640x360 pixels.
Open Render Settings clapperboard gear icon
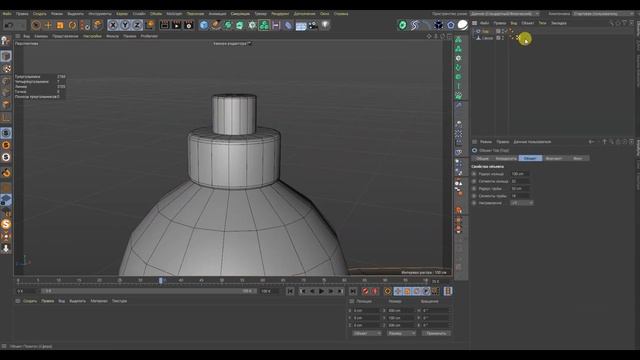coord(189,25)
